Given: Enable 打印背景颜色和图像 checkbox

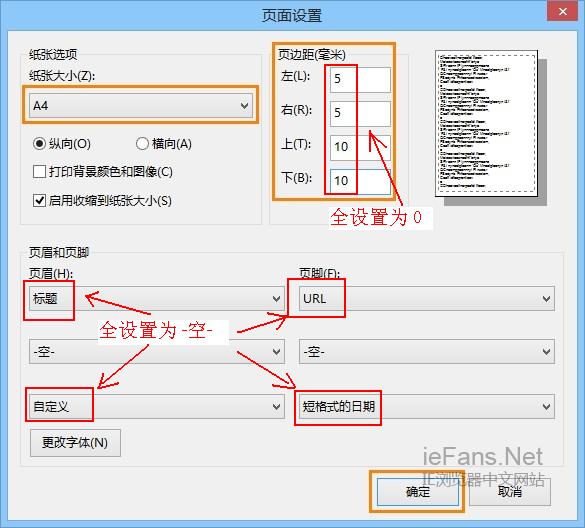Looking at the screenshot, I should [39, 172].
